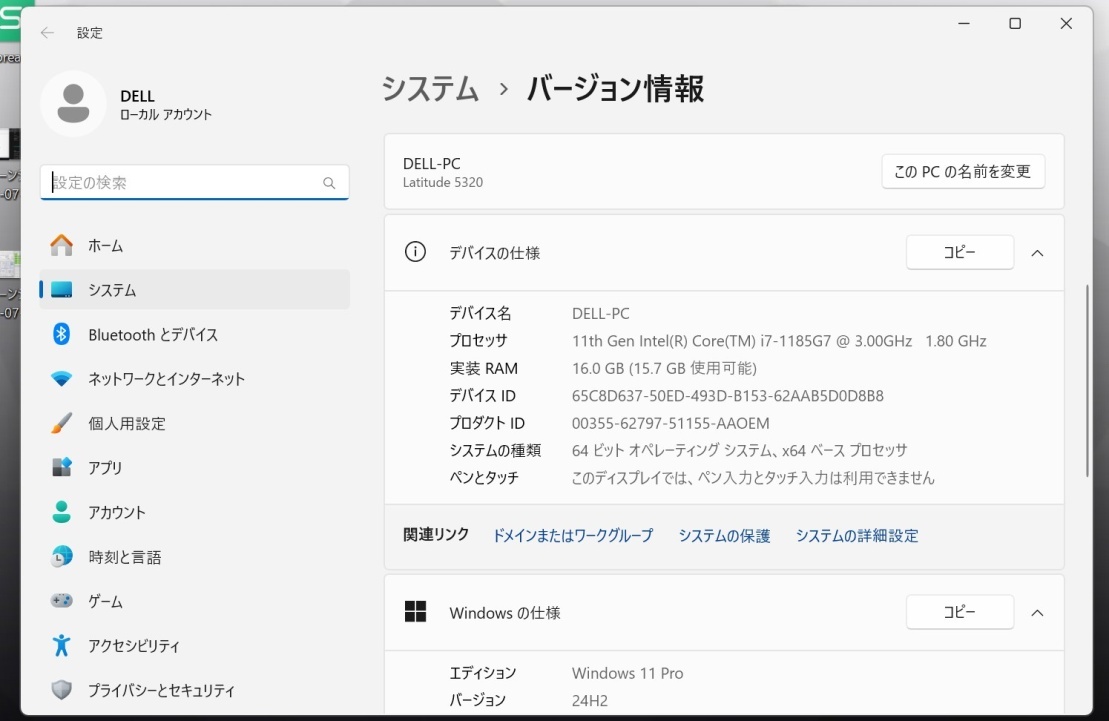
Task: Click system type value 64 ビット オペレーティング システム
Action: pyautogui.click(x=739, y=450)
